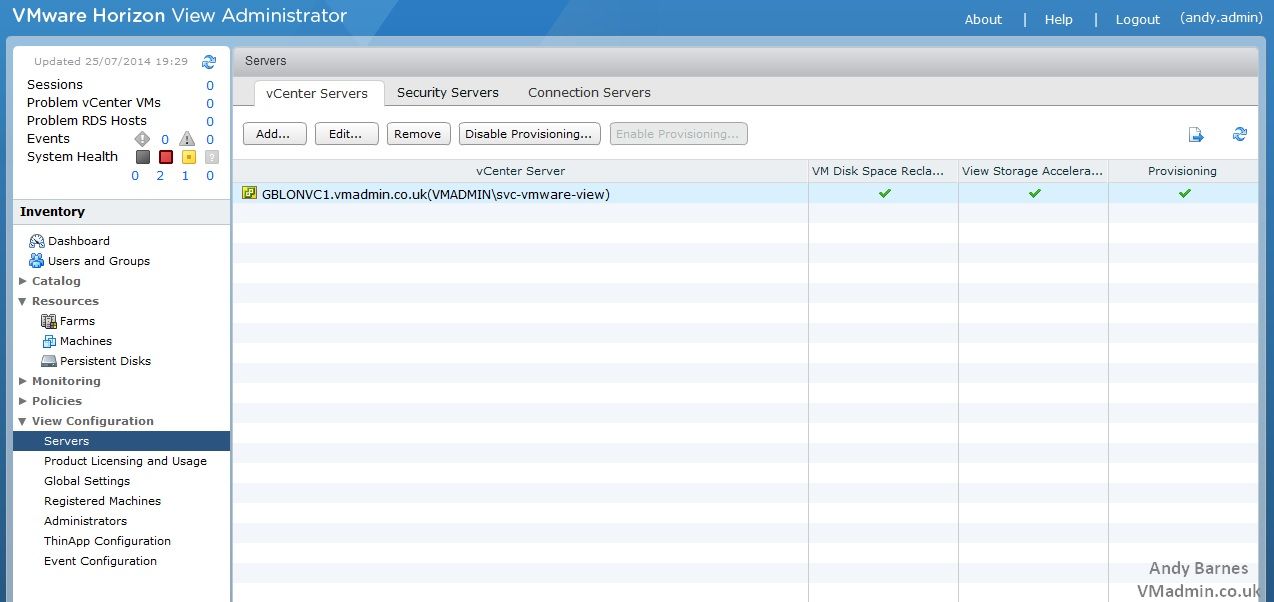This screenshot has width=1274, height=602.
Task: Select the GBLONVC1.vmadmin.co.uk server row text
Action: (436, 194)
